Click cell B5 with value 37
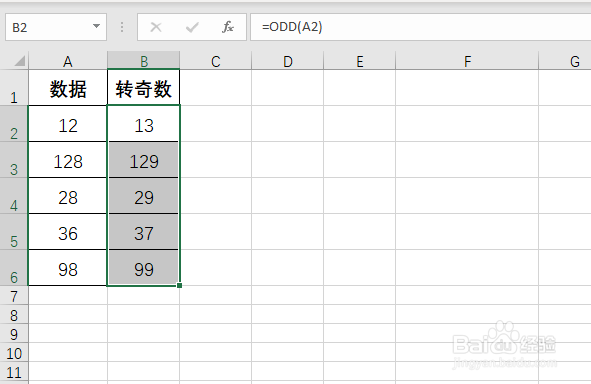 coord(144,232)
